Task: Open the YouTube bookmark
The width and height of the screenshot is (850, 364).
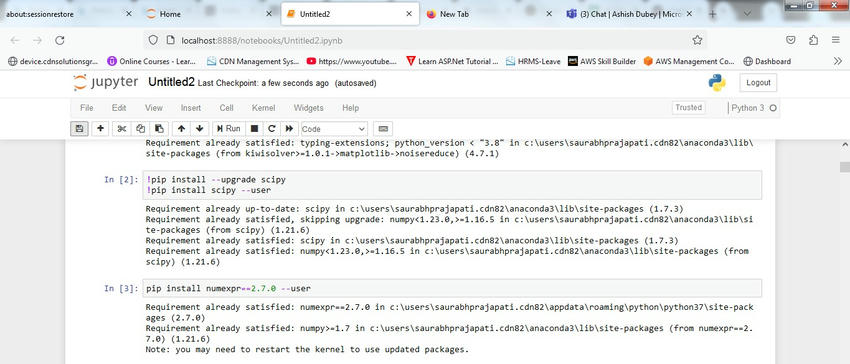Action: (352, 61)
